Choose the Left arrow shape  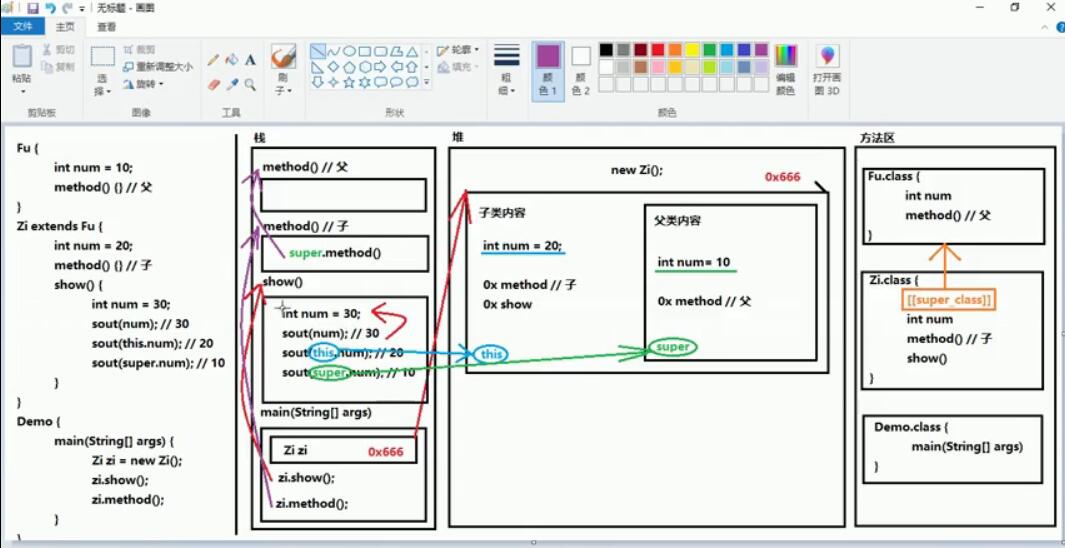point(397,67)
